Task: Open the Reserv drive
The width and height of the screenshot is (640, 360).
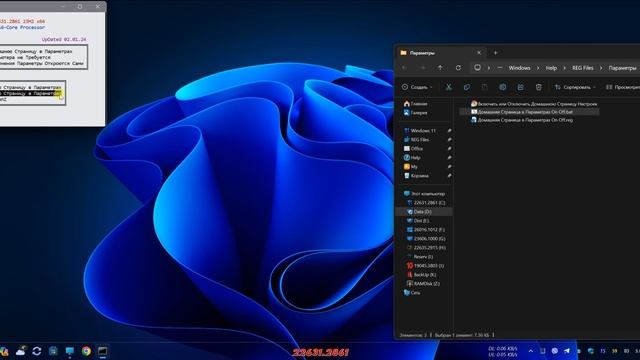Action: [420, 257]
